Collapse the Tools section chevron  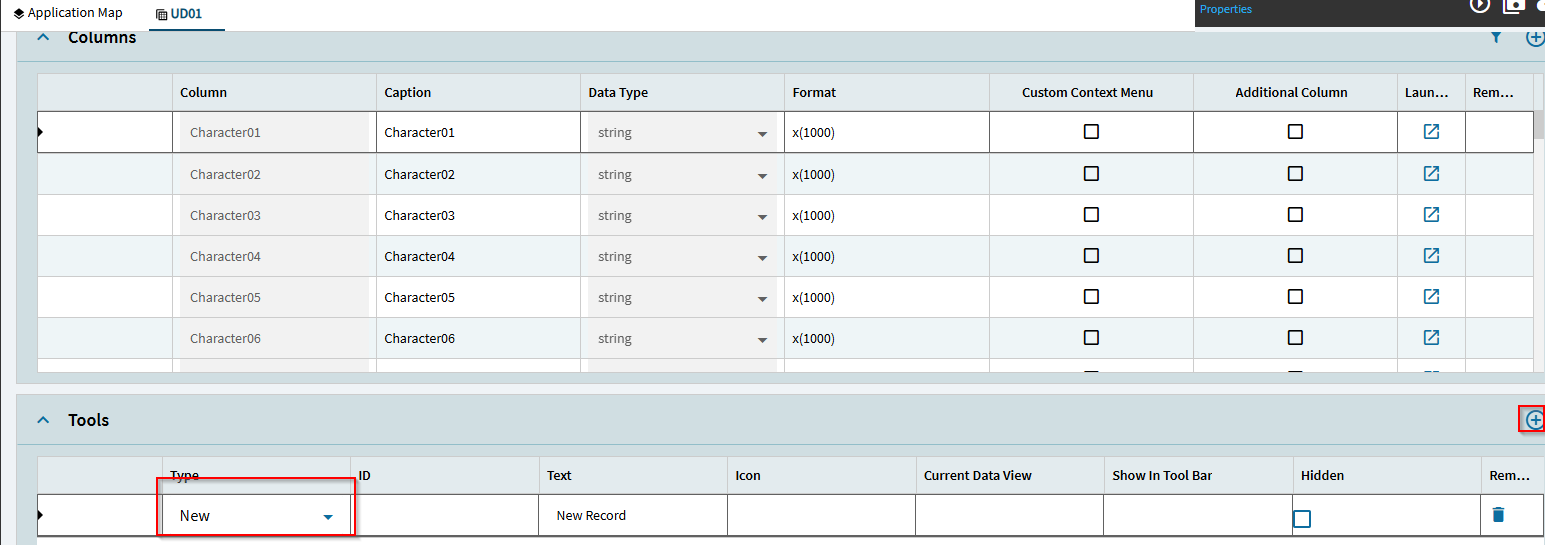(x=43, y=420)
